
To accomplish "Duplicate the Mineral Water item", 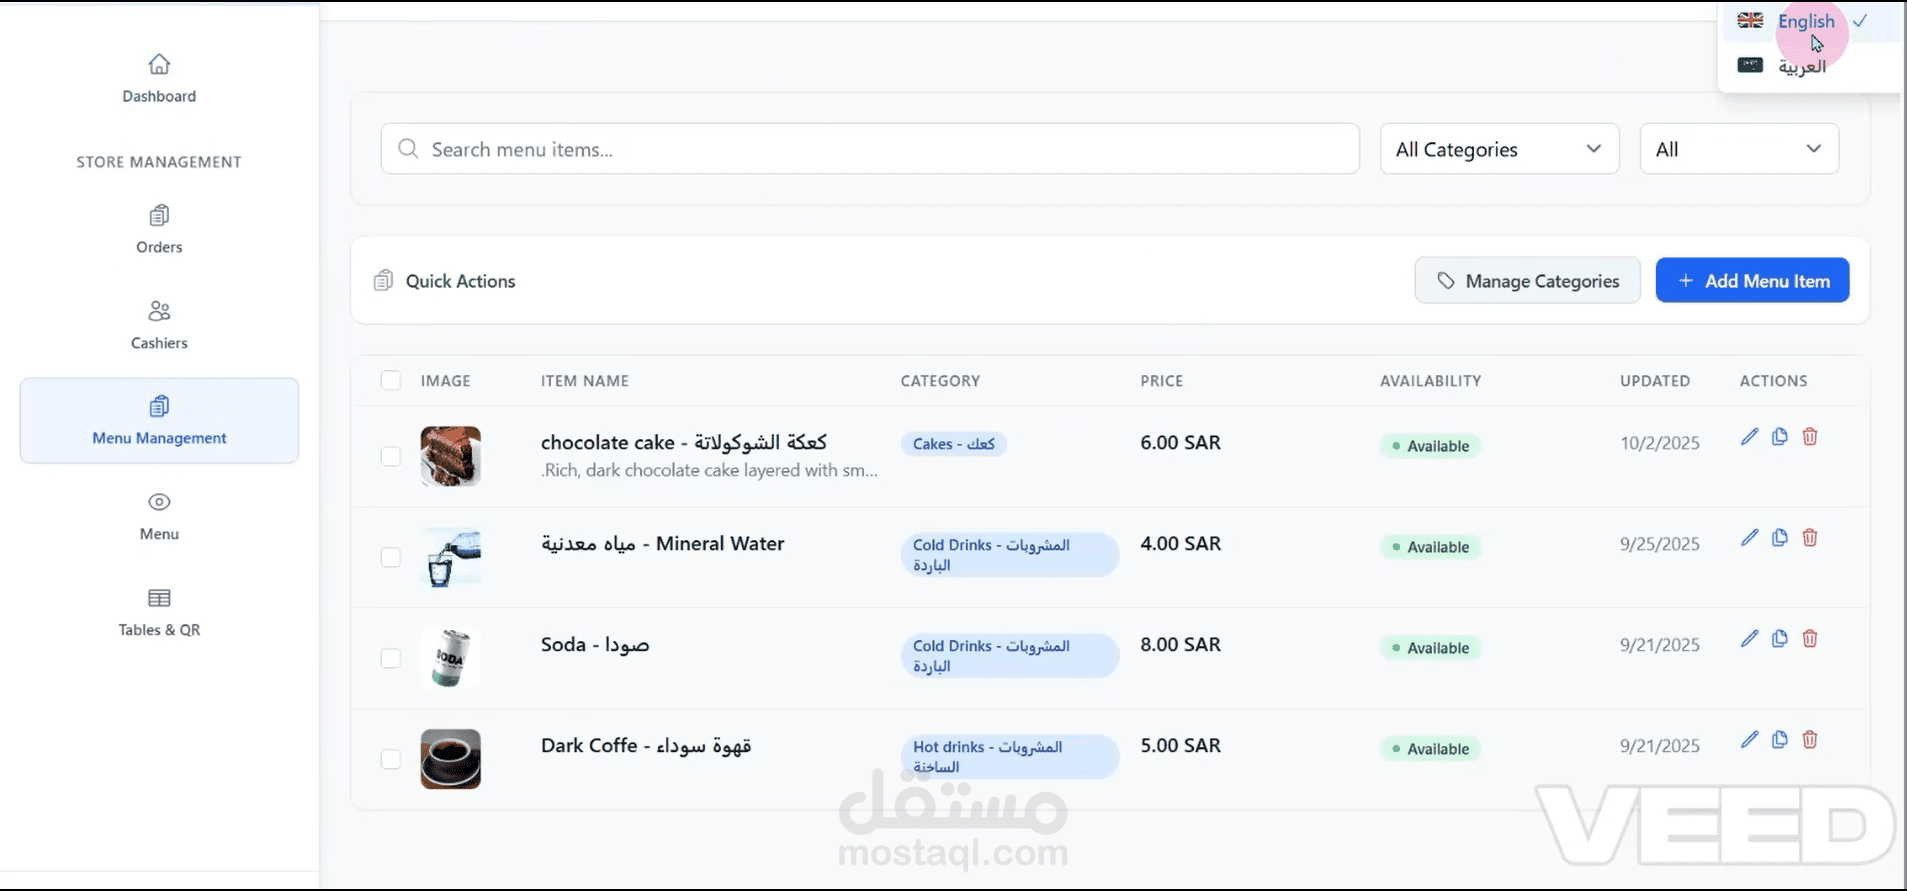I will [1779, 538].
